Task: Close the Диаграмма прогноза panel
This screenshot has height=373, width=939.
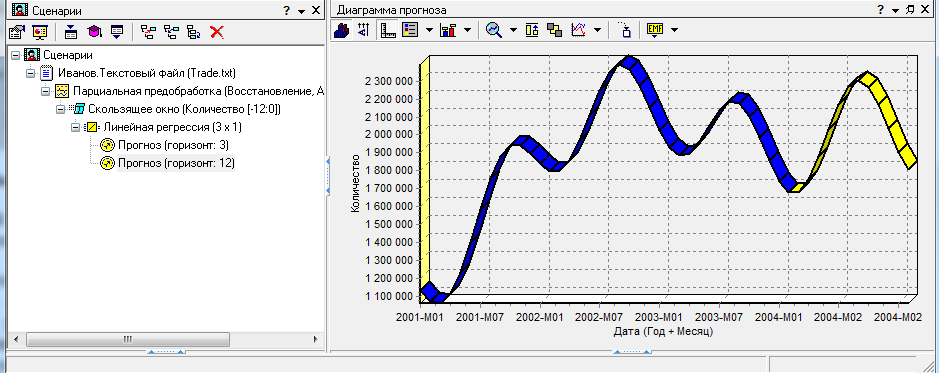Action: point(926,10)
